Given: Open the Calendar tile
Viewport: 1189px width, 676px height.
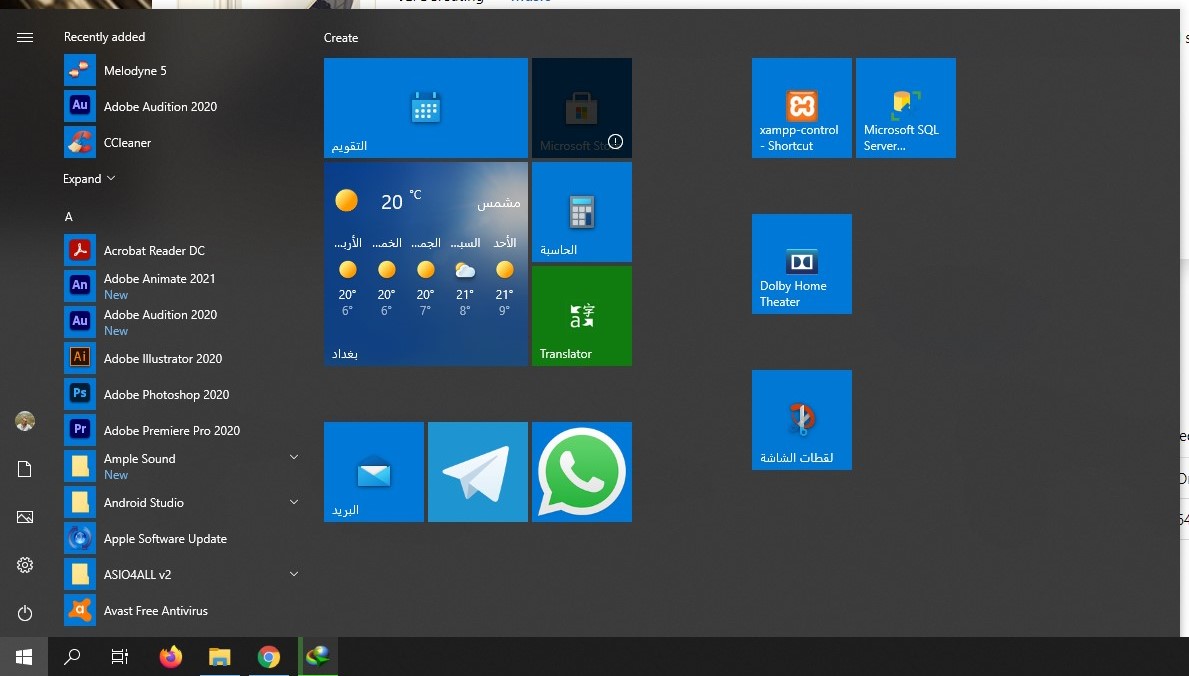Looking at the screenshot, I should click(x=425, y=108).
